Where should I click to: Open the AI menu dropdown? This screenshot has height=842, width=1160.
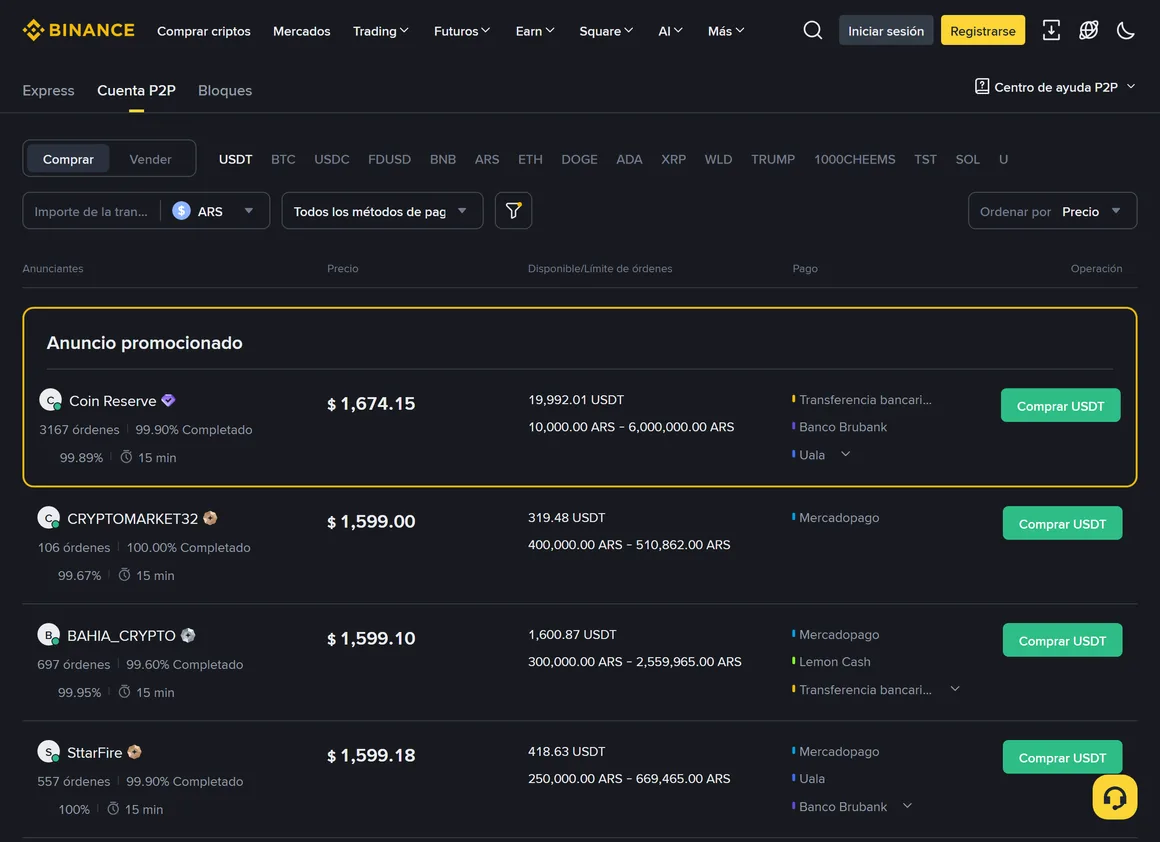click(x=670, y=31)
